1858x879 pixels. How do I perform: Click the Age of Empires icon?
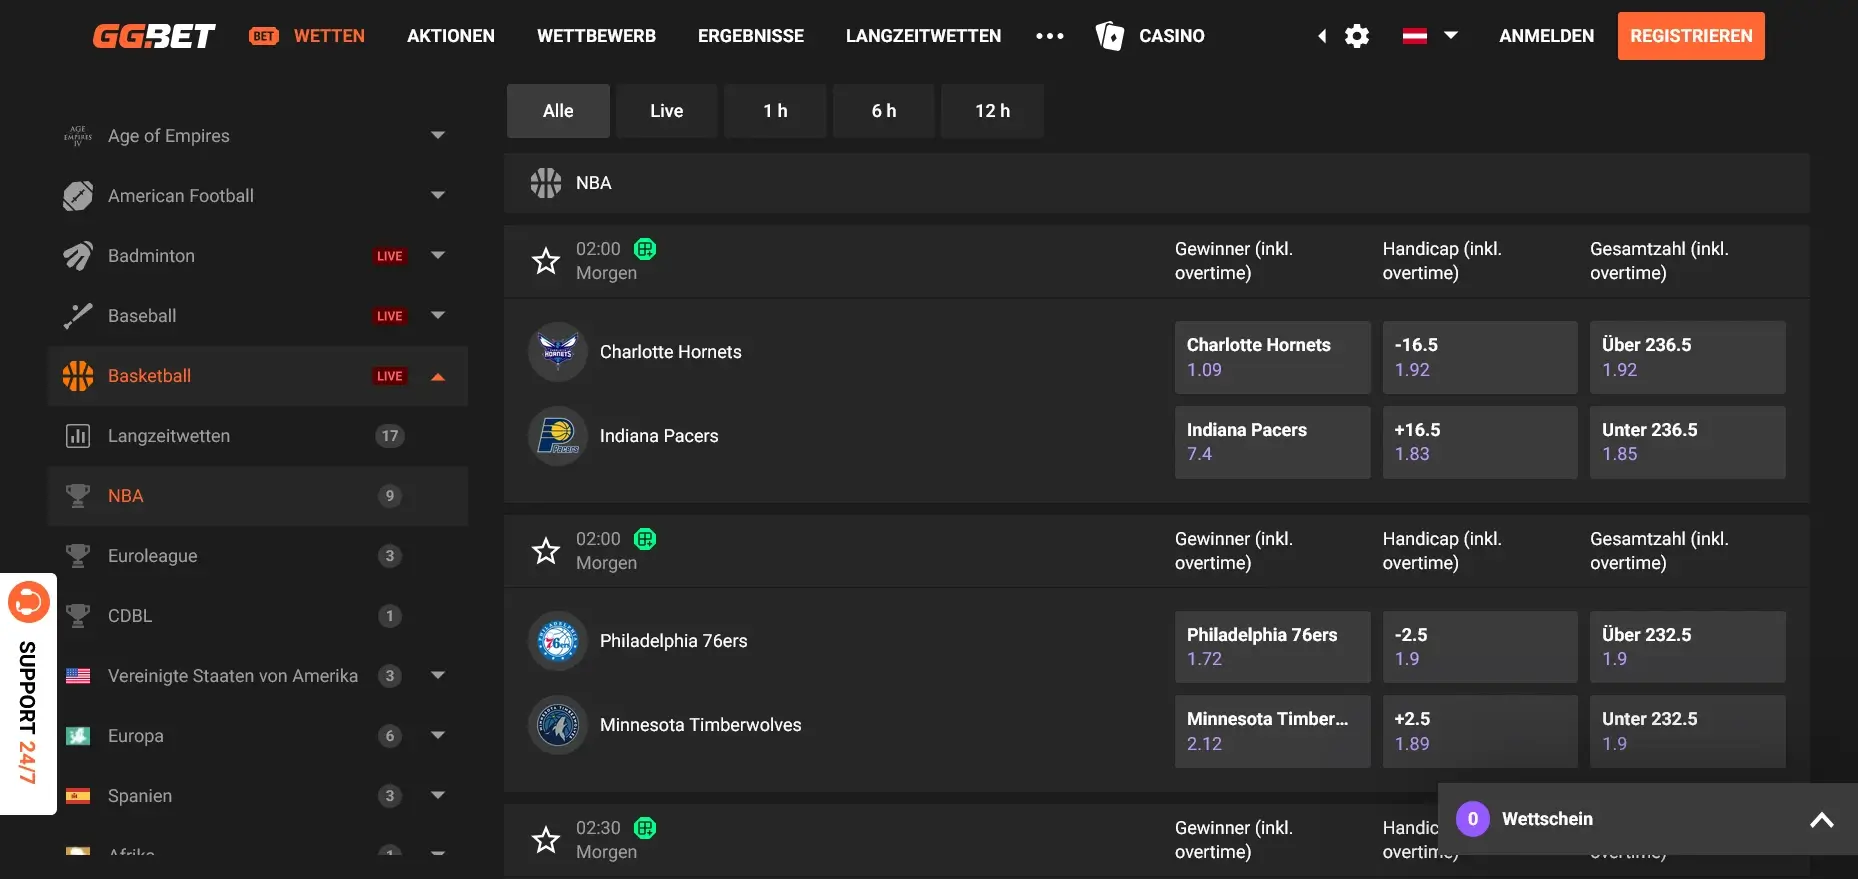[78, 136]
